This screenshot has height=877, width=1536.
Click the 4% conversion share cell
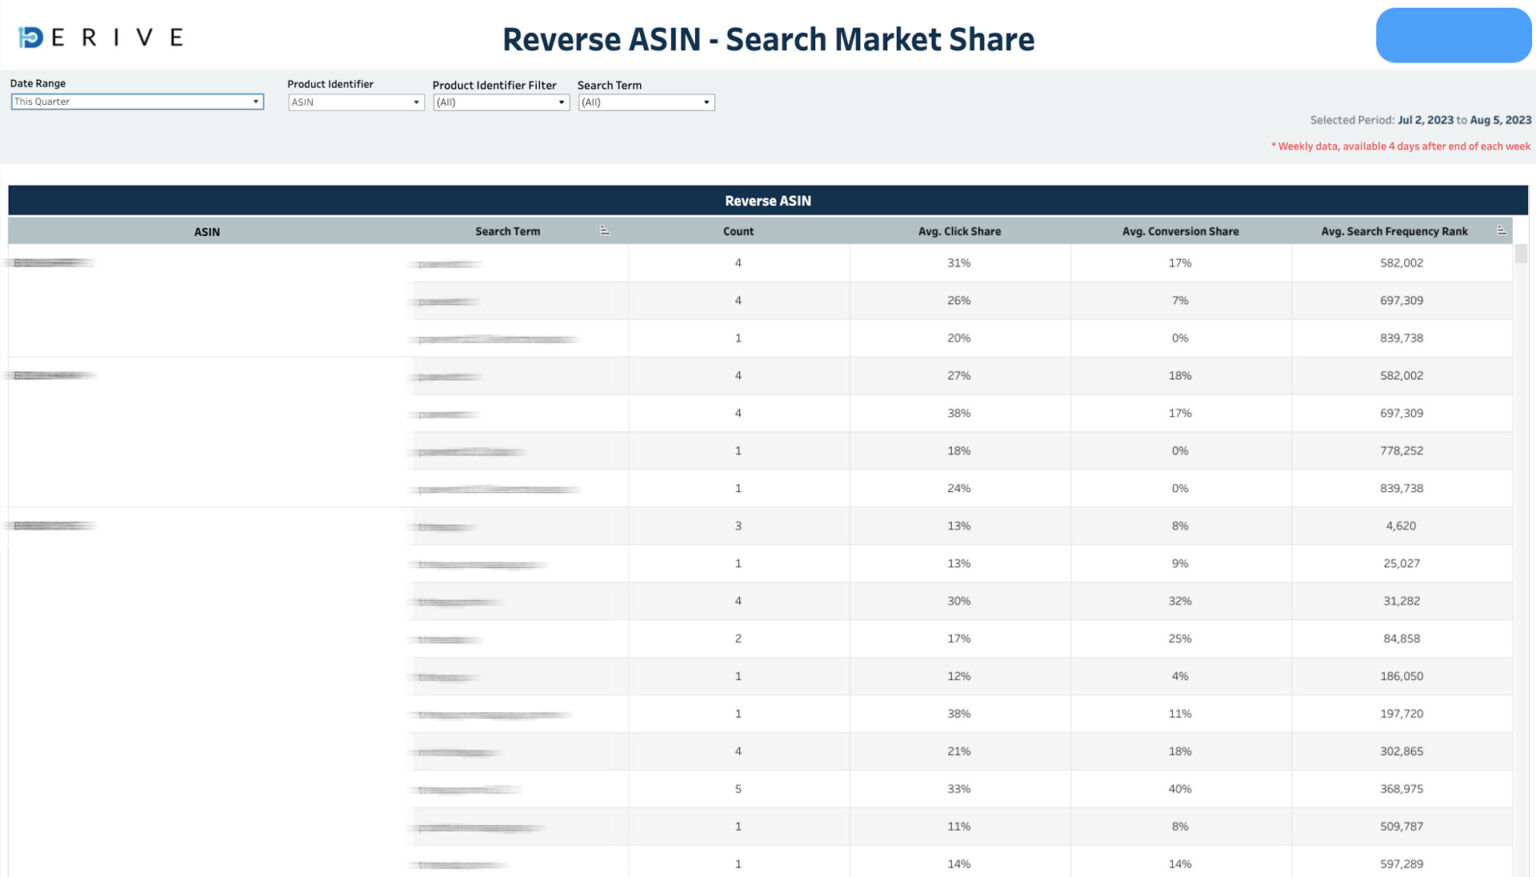point(1180,676)
